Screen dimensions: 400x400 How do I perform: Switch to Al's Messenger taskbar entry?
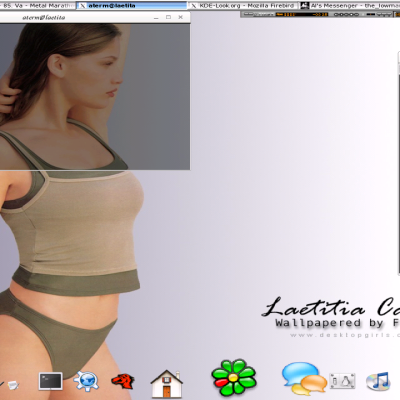click(x=349, y=6)
